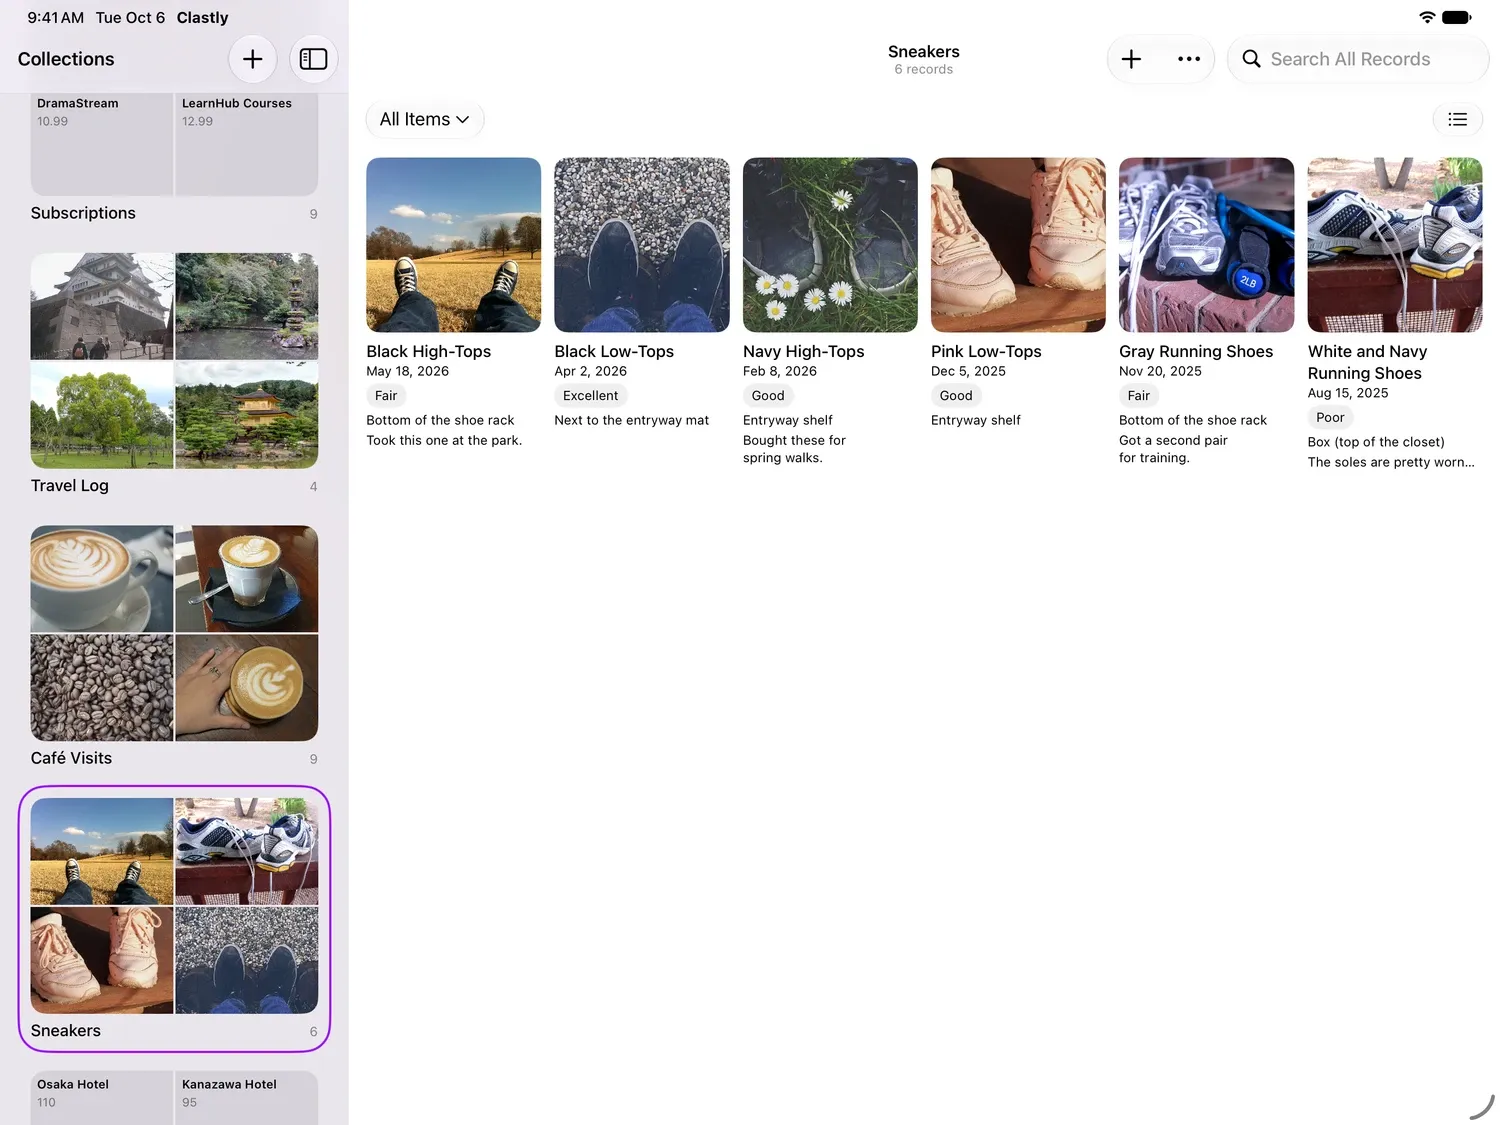Select the Black High-Tops title

[429, 351]
